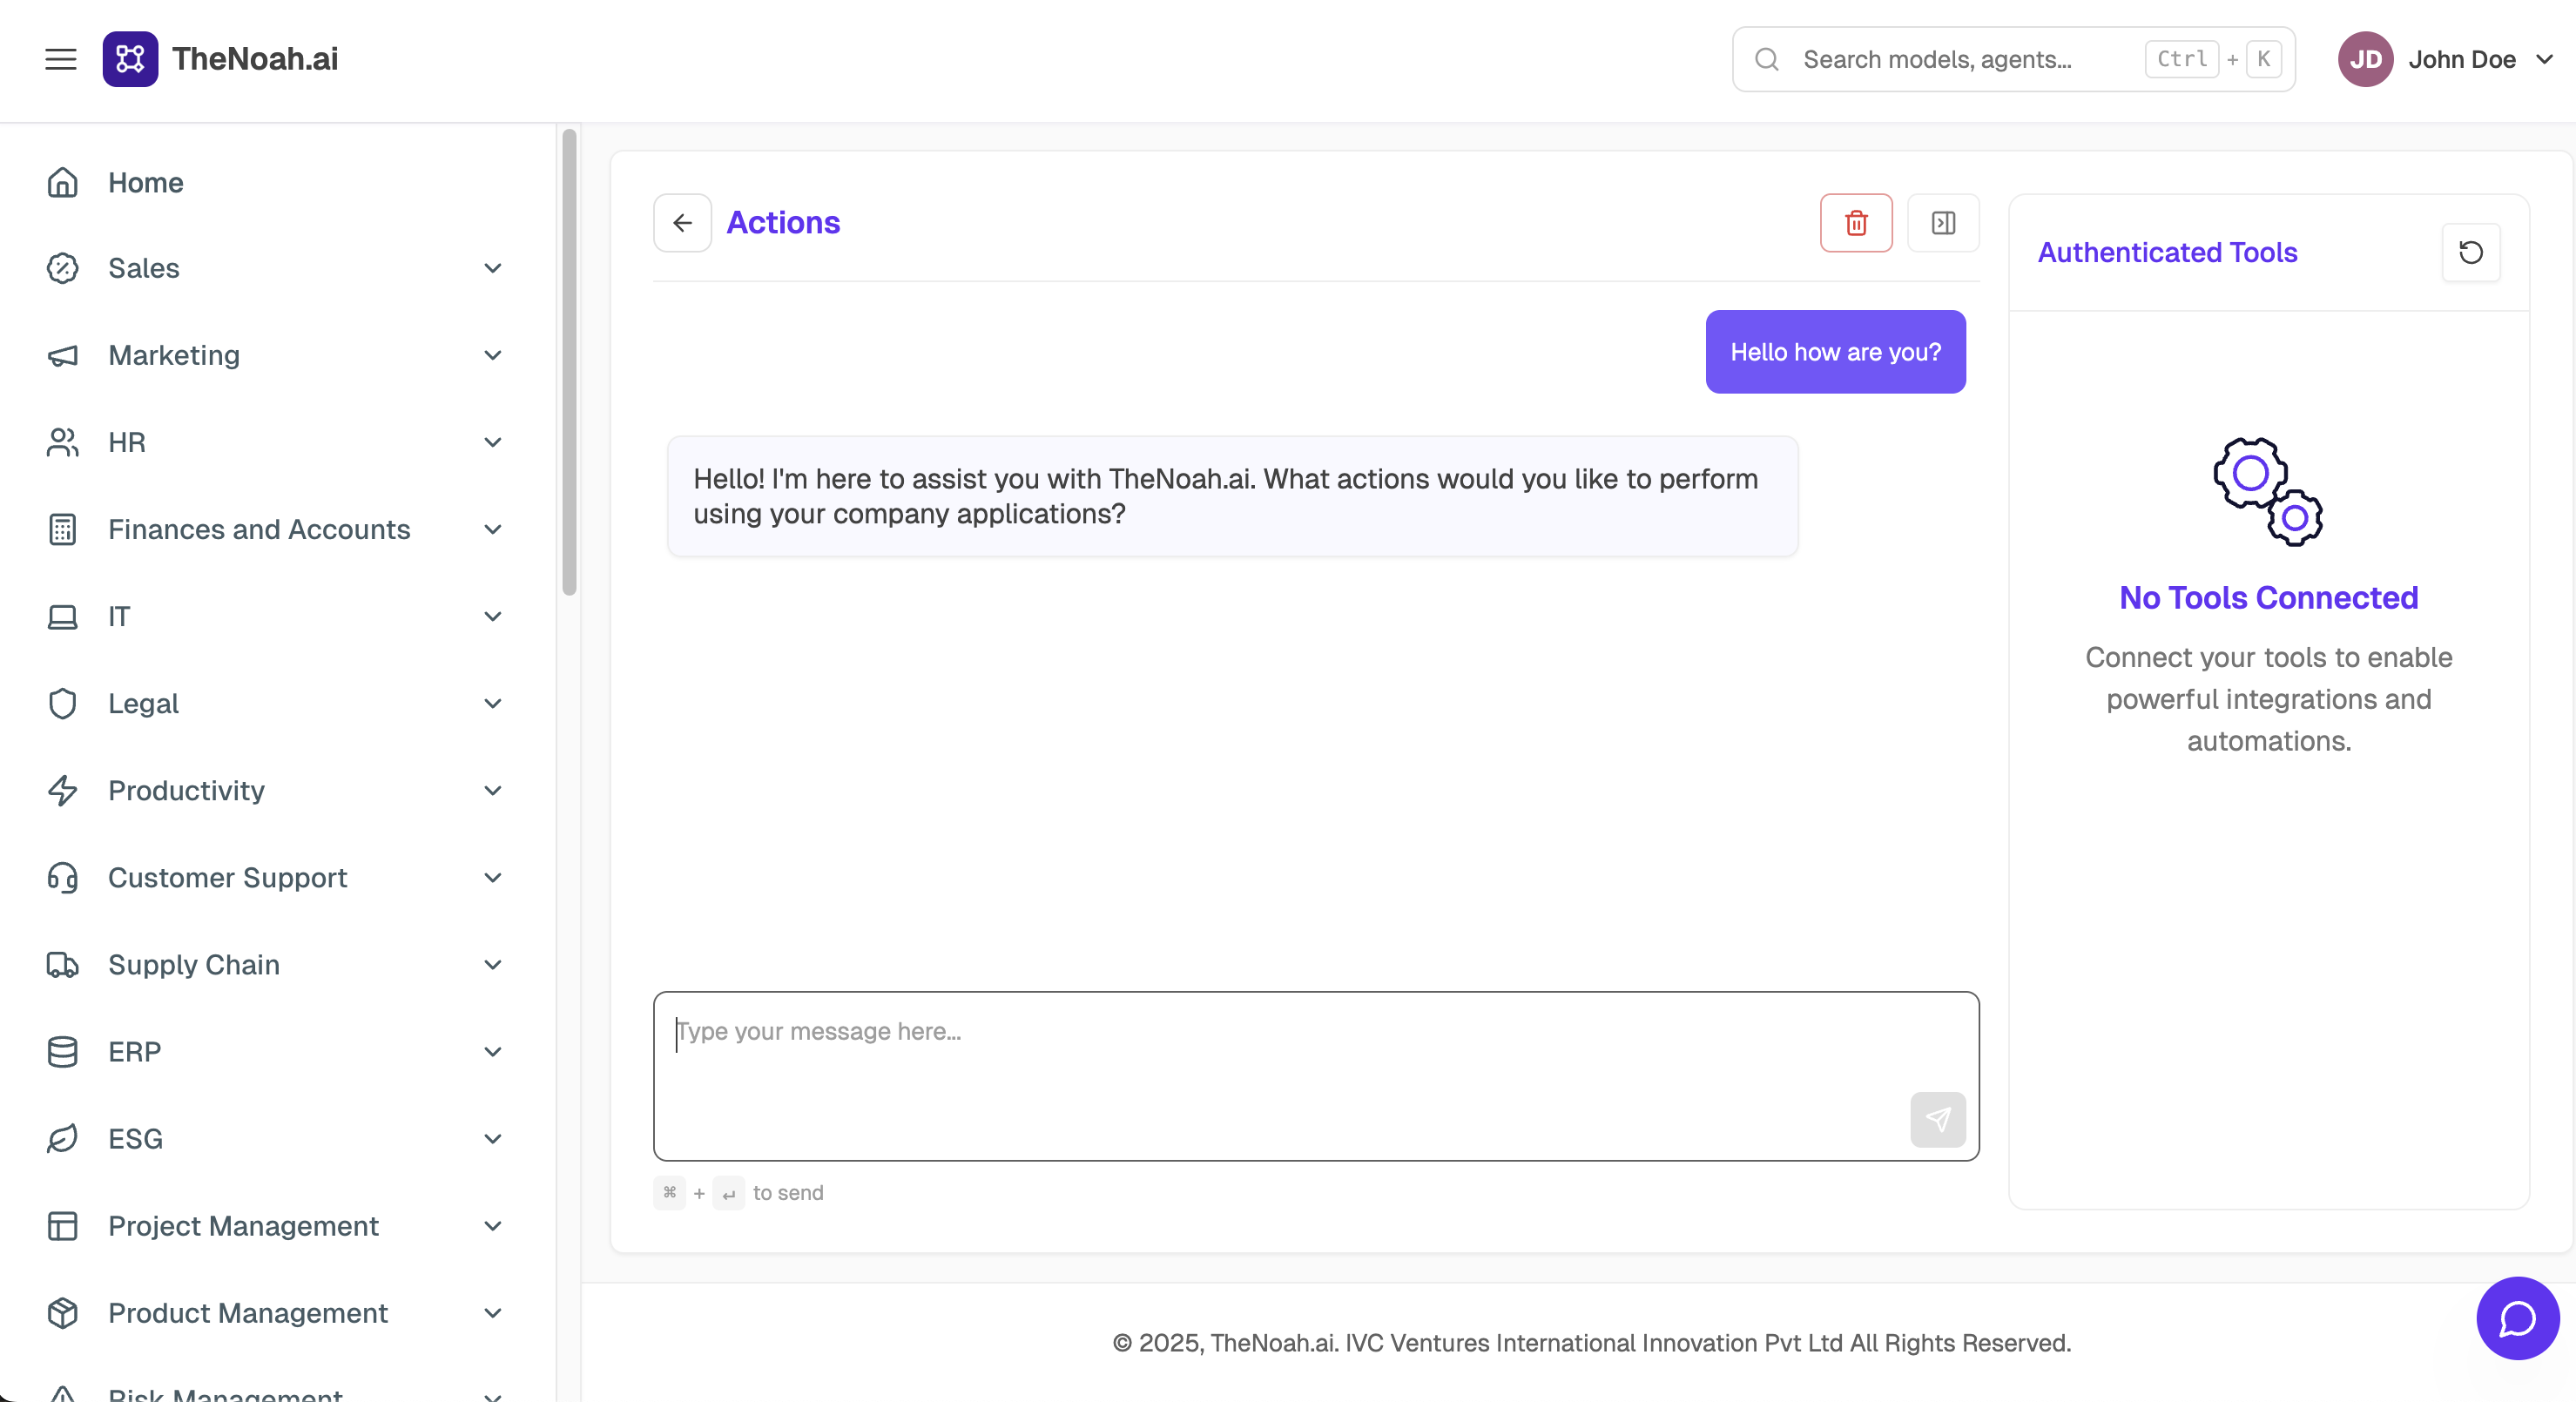This screenshot has height=1402, width=2576.
Task: Refresh the Authenticated Tools list
Action: (2471, 252)
